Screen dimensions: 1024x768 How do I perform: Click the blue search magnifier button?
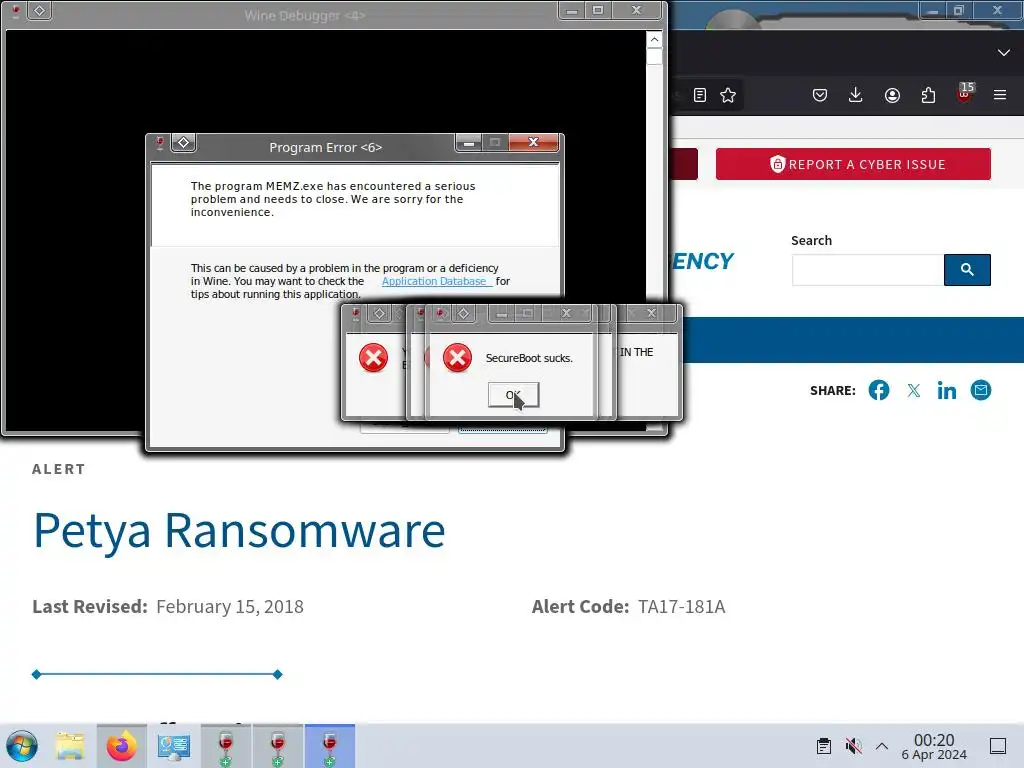tap(967, 270)
